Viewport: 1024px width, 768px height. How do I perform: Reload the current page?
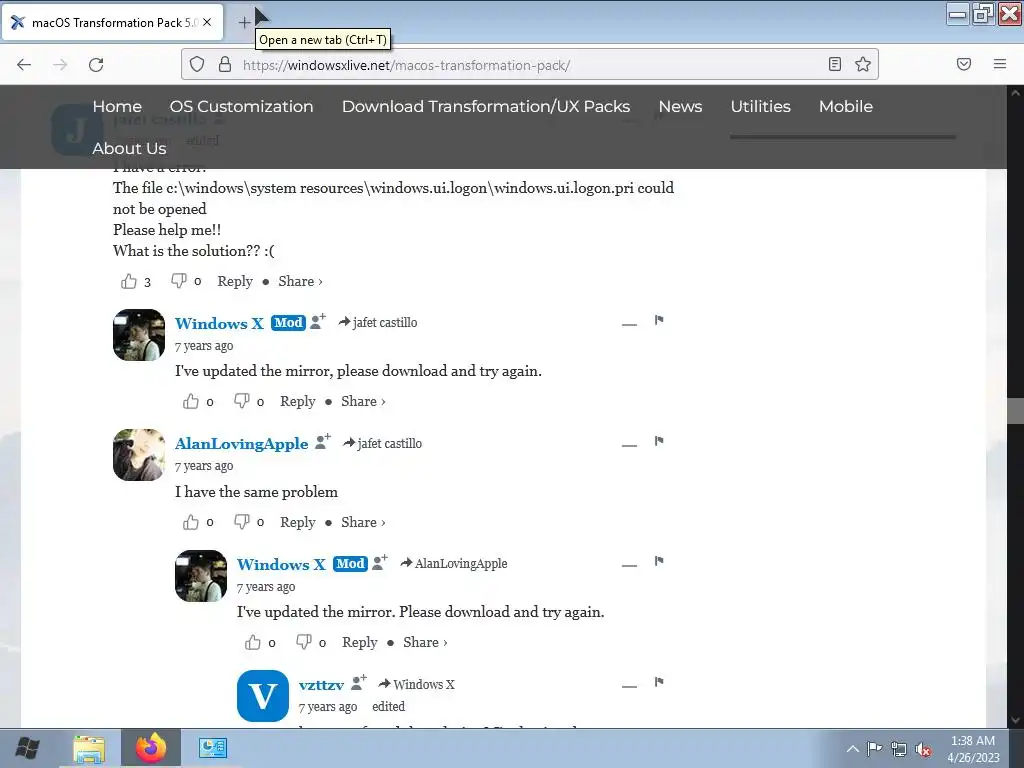96,64
